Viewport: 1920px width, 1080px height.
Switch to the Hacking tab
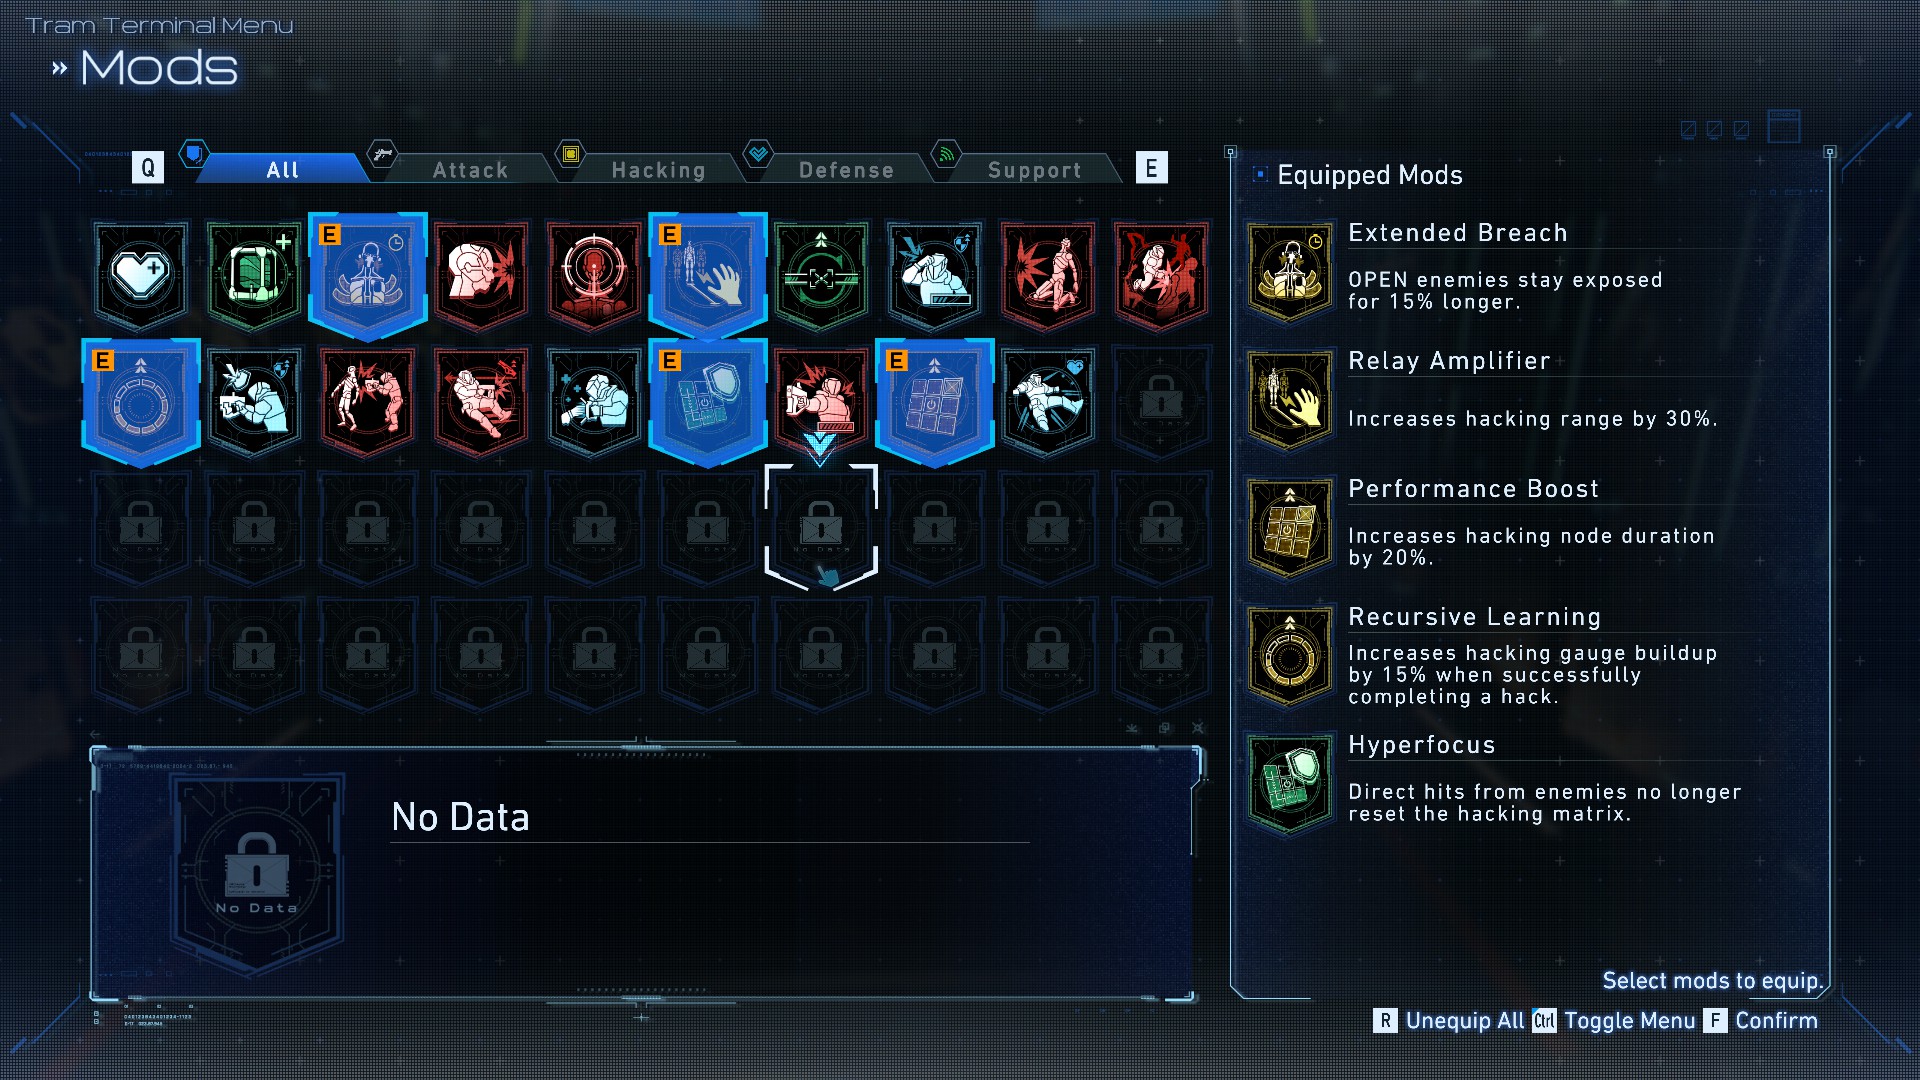[657, 170]
